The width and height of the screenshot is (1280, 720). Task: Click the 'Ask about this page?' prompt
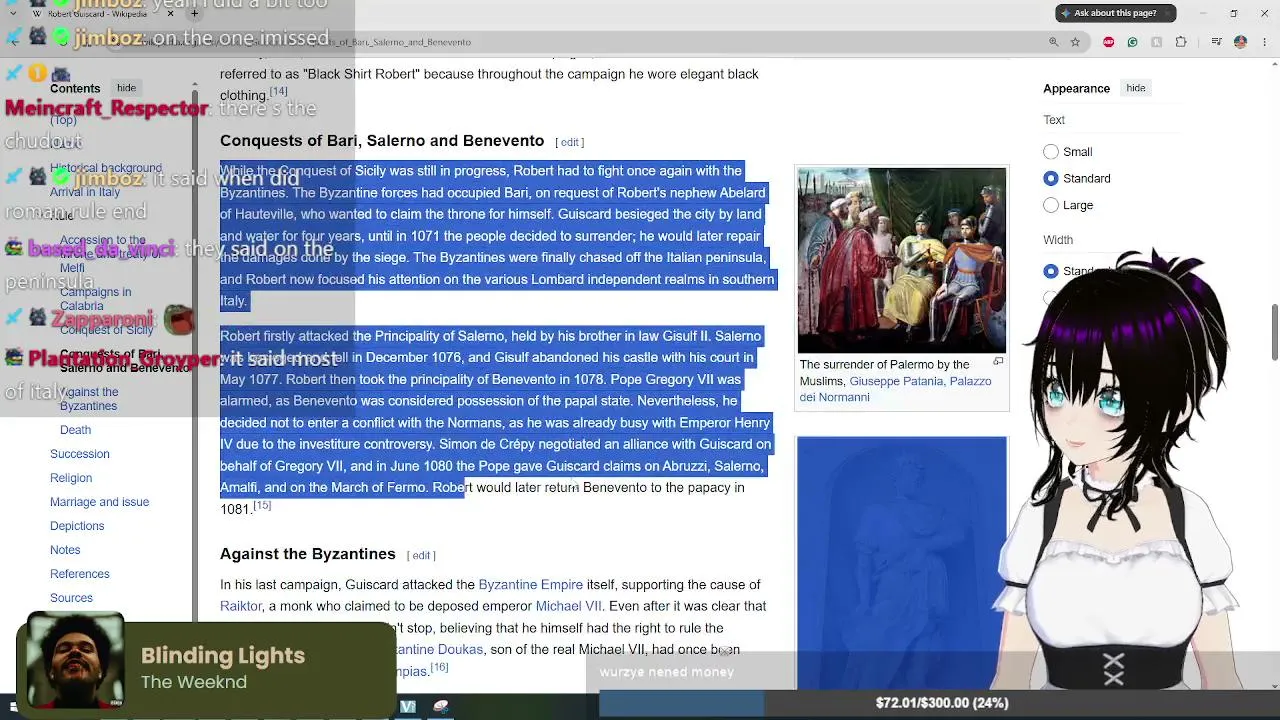tap(1115, 13)
